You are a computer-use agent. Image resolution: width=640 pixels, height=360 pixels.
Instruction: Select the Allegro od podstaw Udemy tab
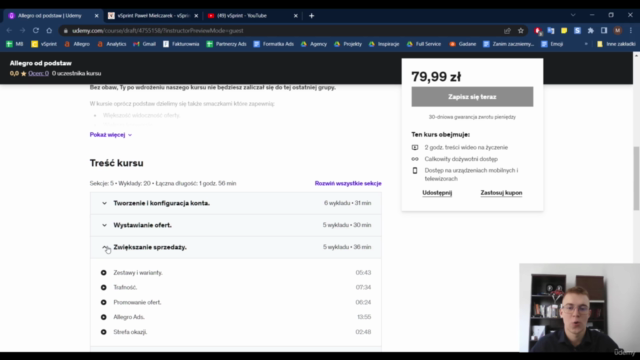point(53,16)
